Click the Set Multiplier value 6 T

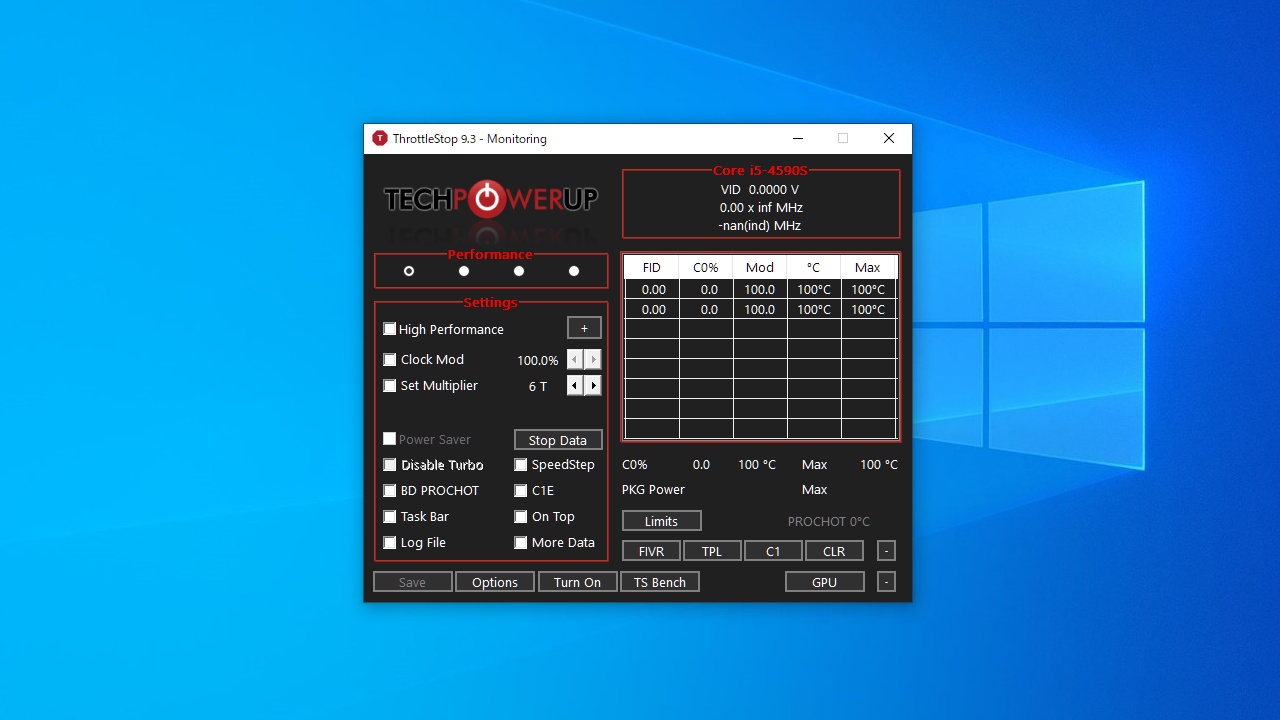tap(538, 386)
